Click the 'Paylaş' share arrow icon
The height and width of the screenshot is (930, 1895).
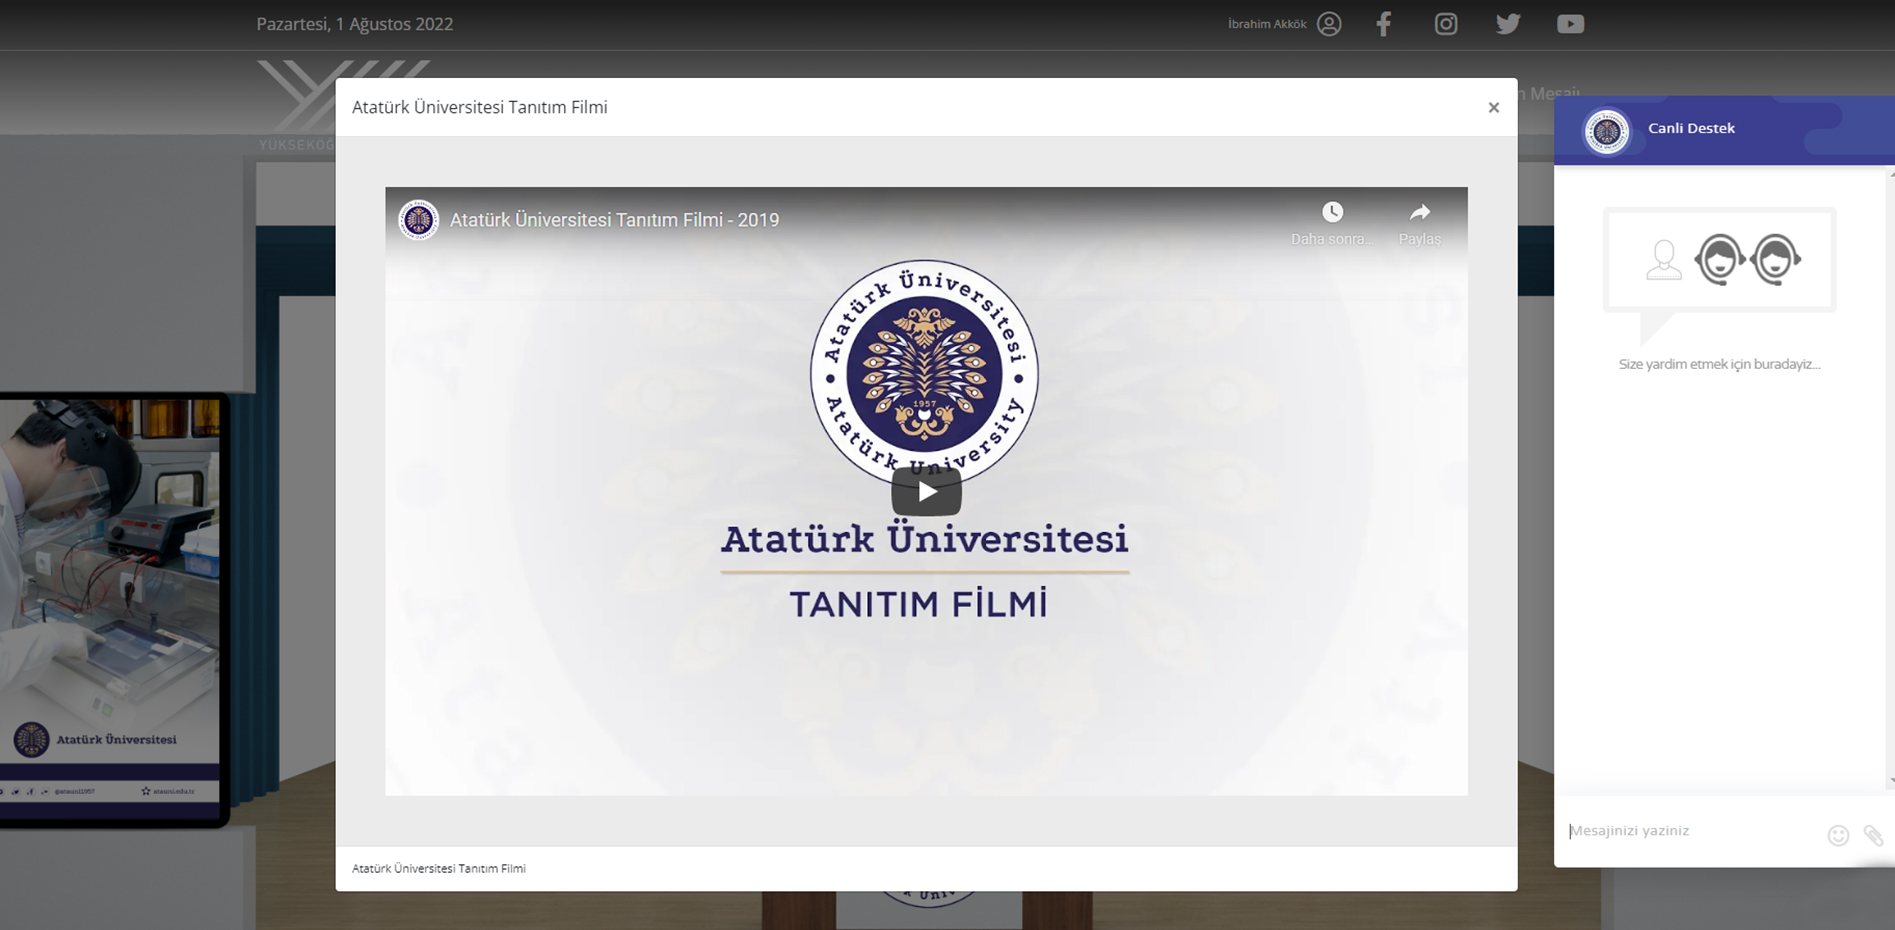(1420, 212)
